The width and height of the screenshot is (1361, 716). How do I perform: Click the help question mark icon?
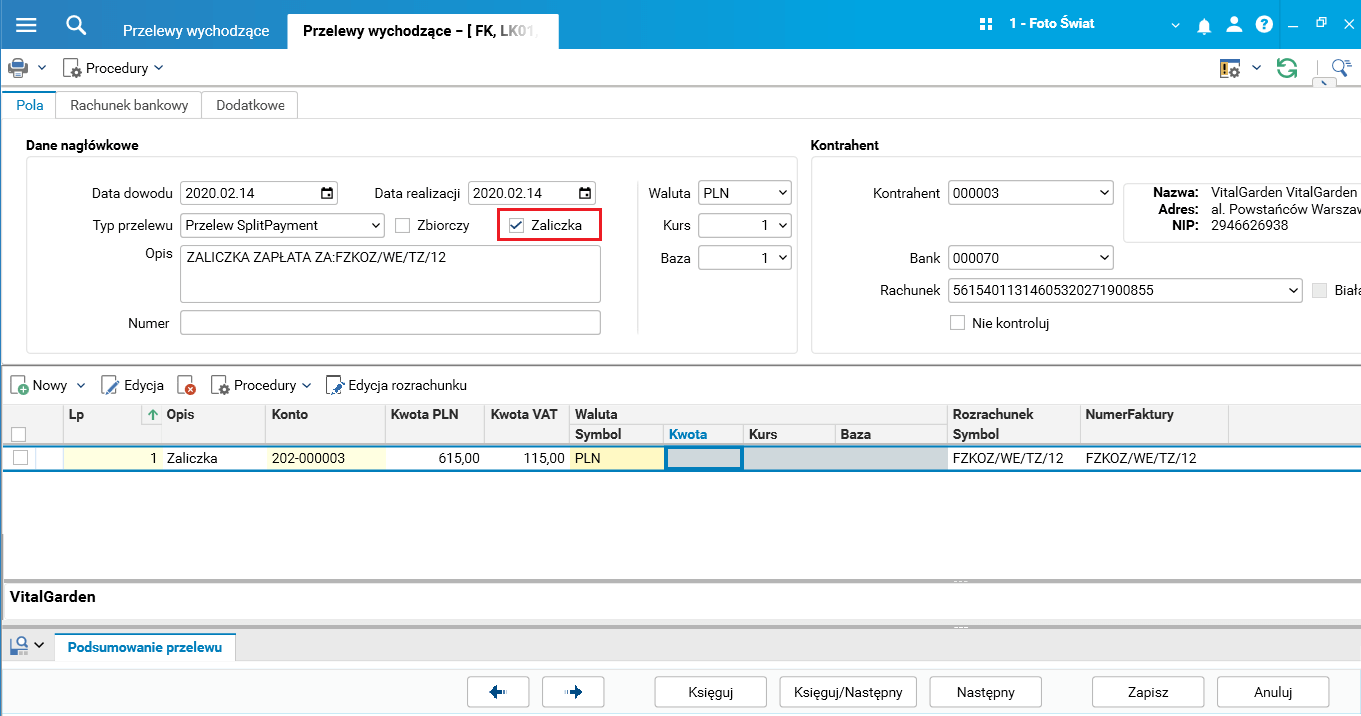tap(1264, 25)
